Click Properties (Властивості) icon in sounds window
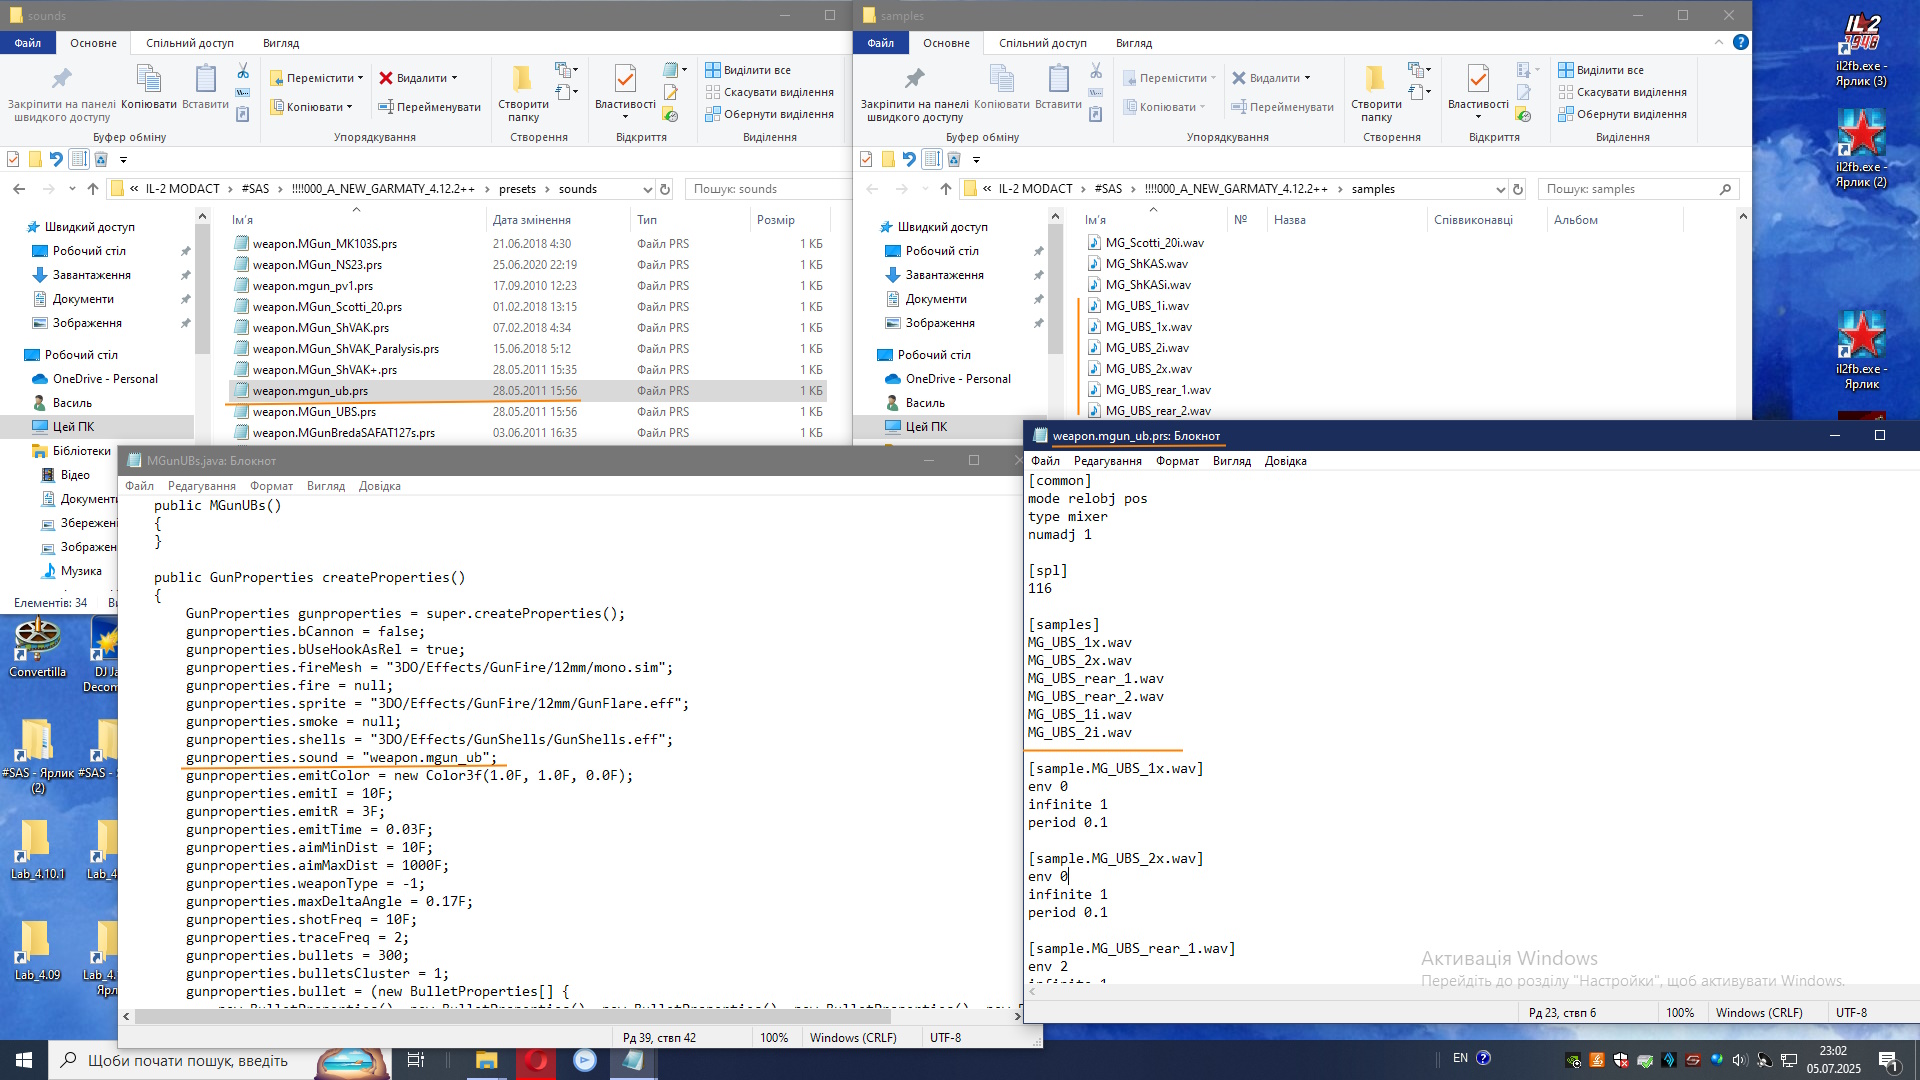Viewport: 1920px width, 1080px height. coord(625,80)
